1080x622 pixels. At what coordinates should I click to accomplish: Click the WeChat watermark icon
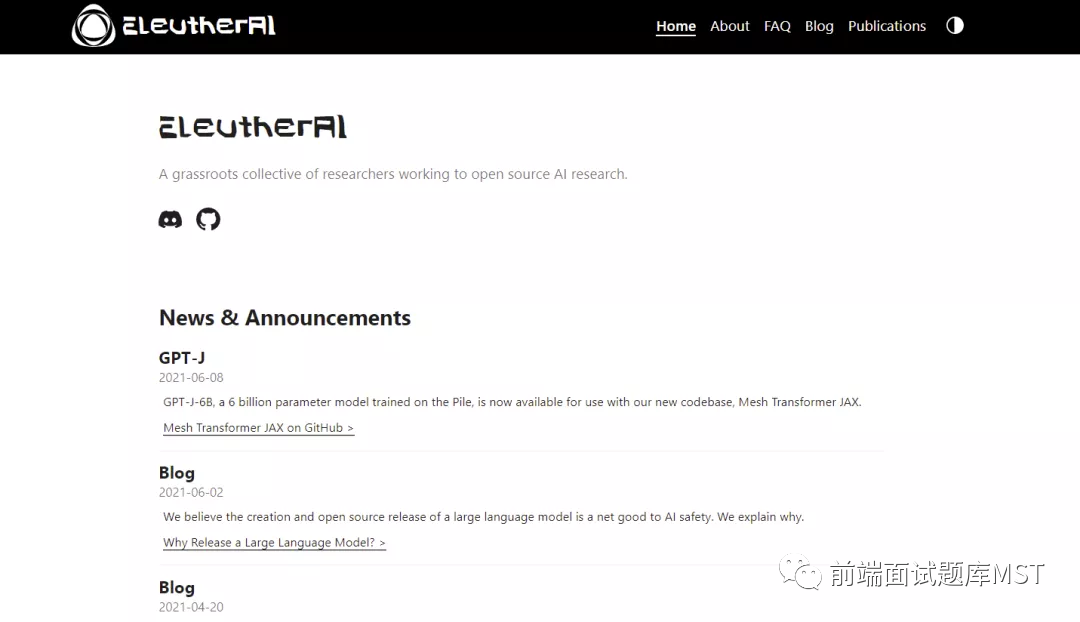pyautogui.click(x=800, y=572)
